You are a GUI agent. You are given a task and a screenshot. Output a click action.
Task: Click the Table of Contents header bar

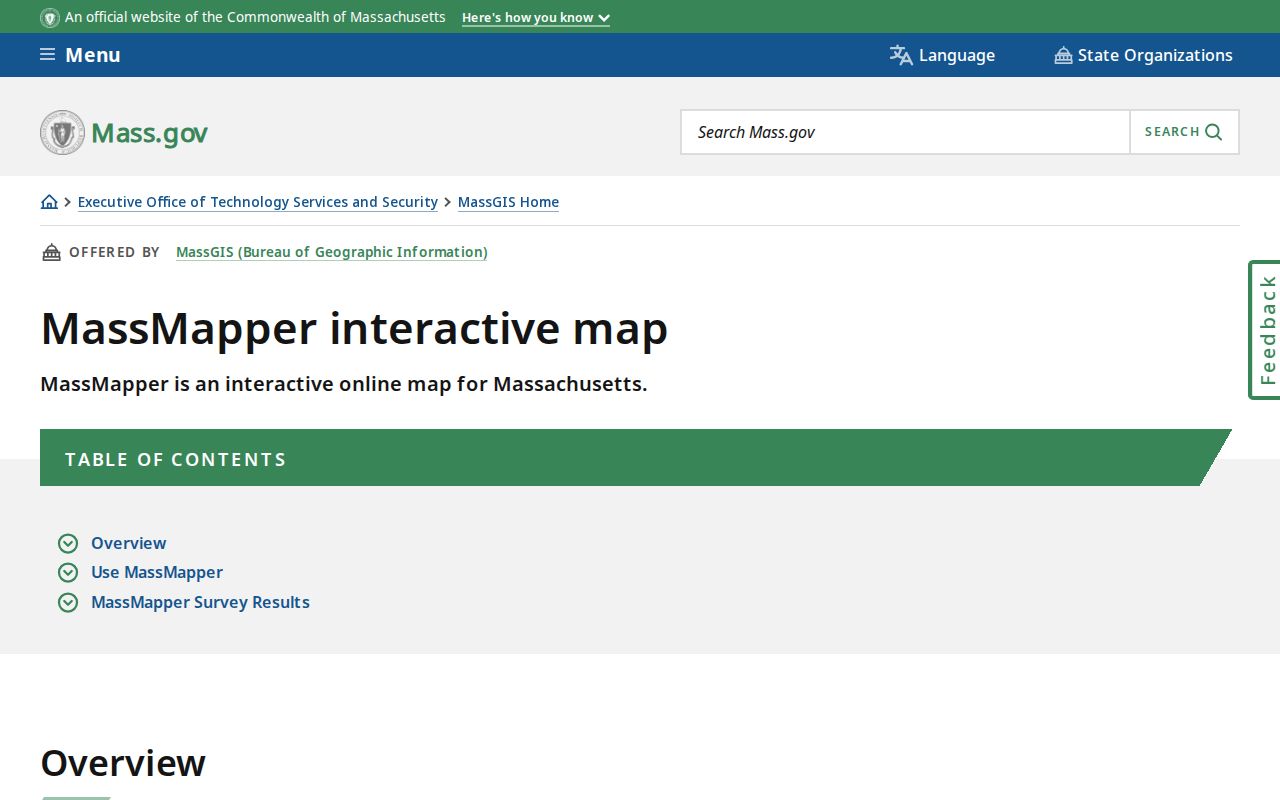pos(635,458)
